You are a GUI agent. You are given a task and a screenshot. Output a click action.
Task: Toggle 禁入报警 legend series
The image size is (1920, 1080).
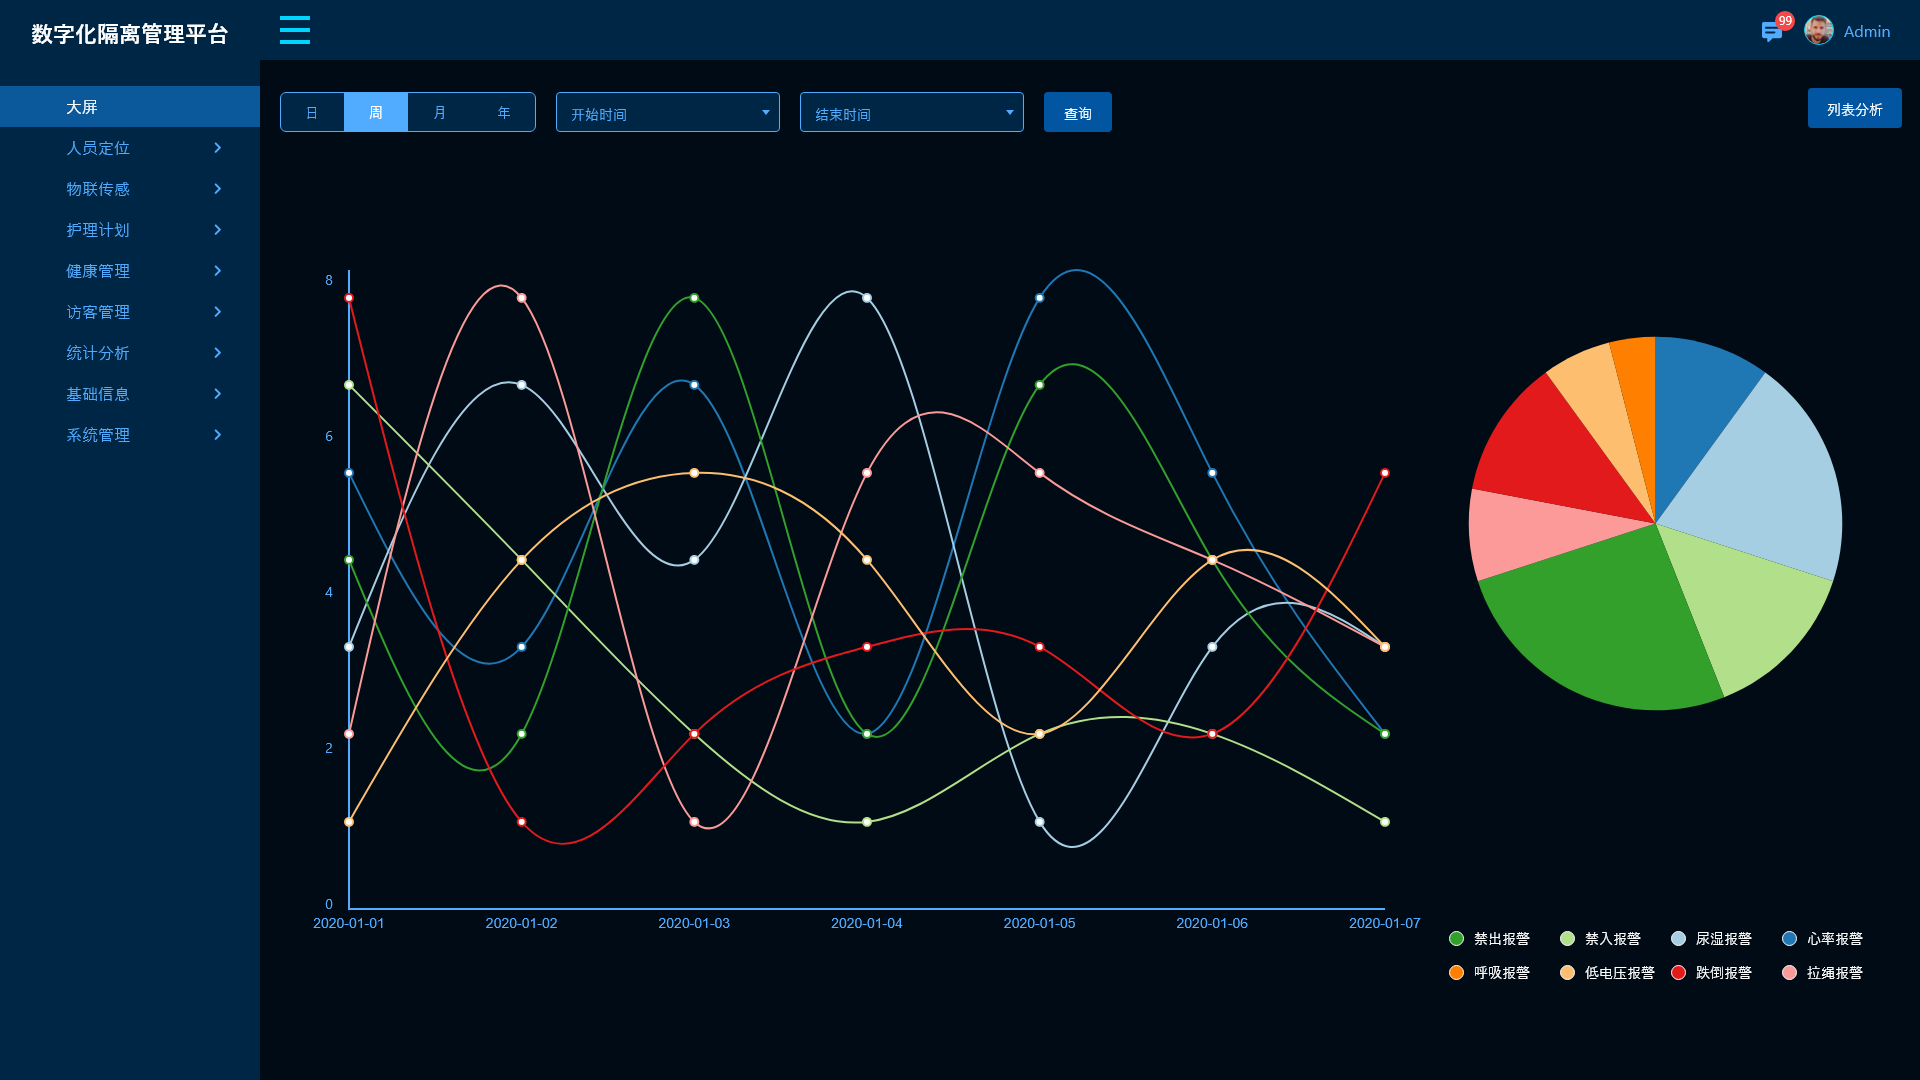[1601, 938]
